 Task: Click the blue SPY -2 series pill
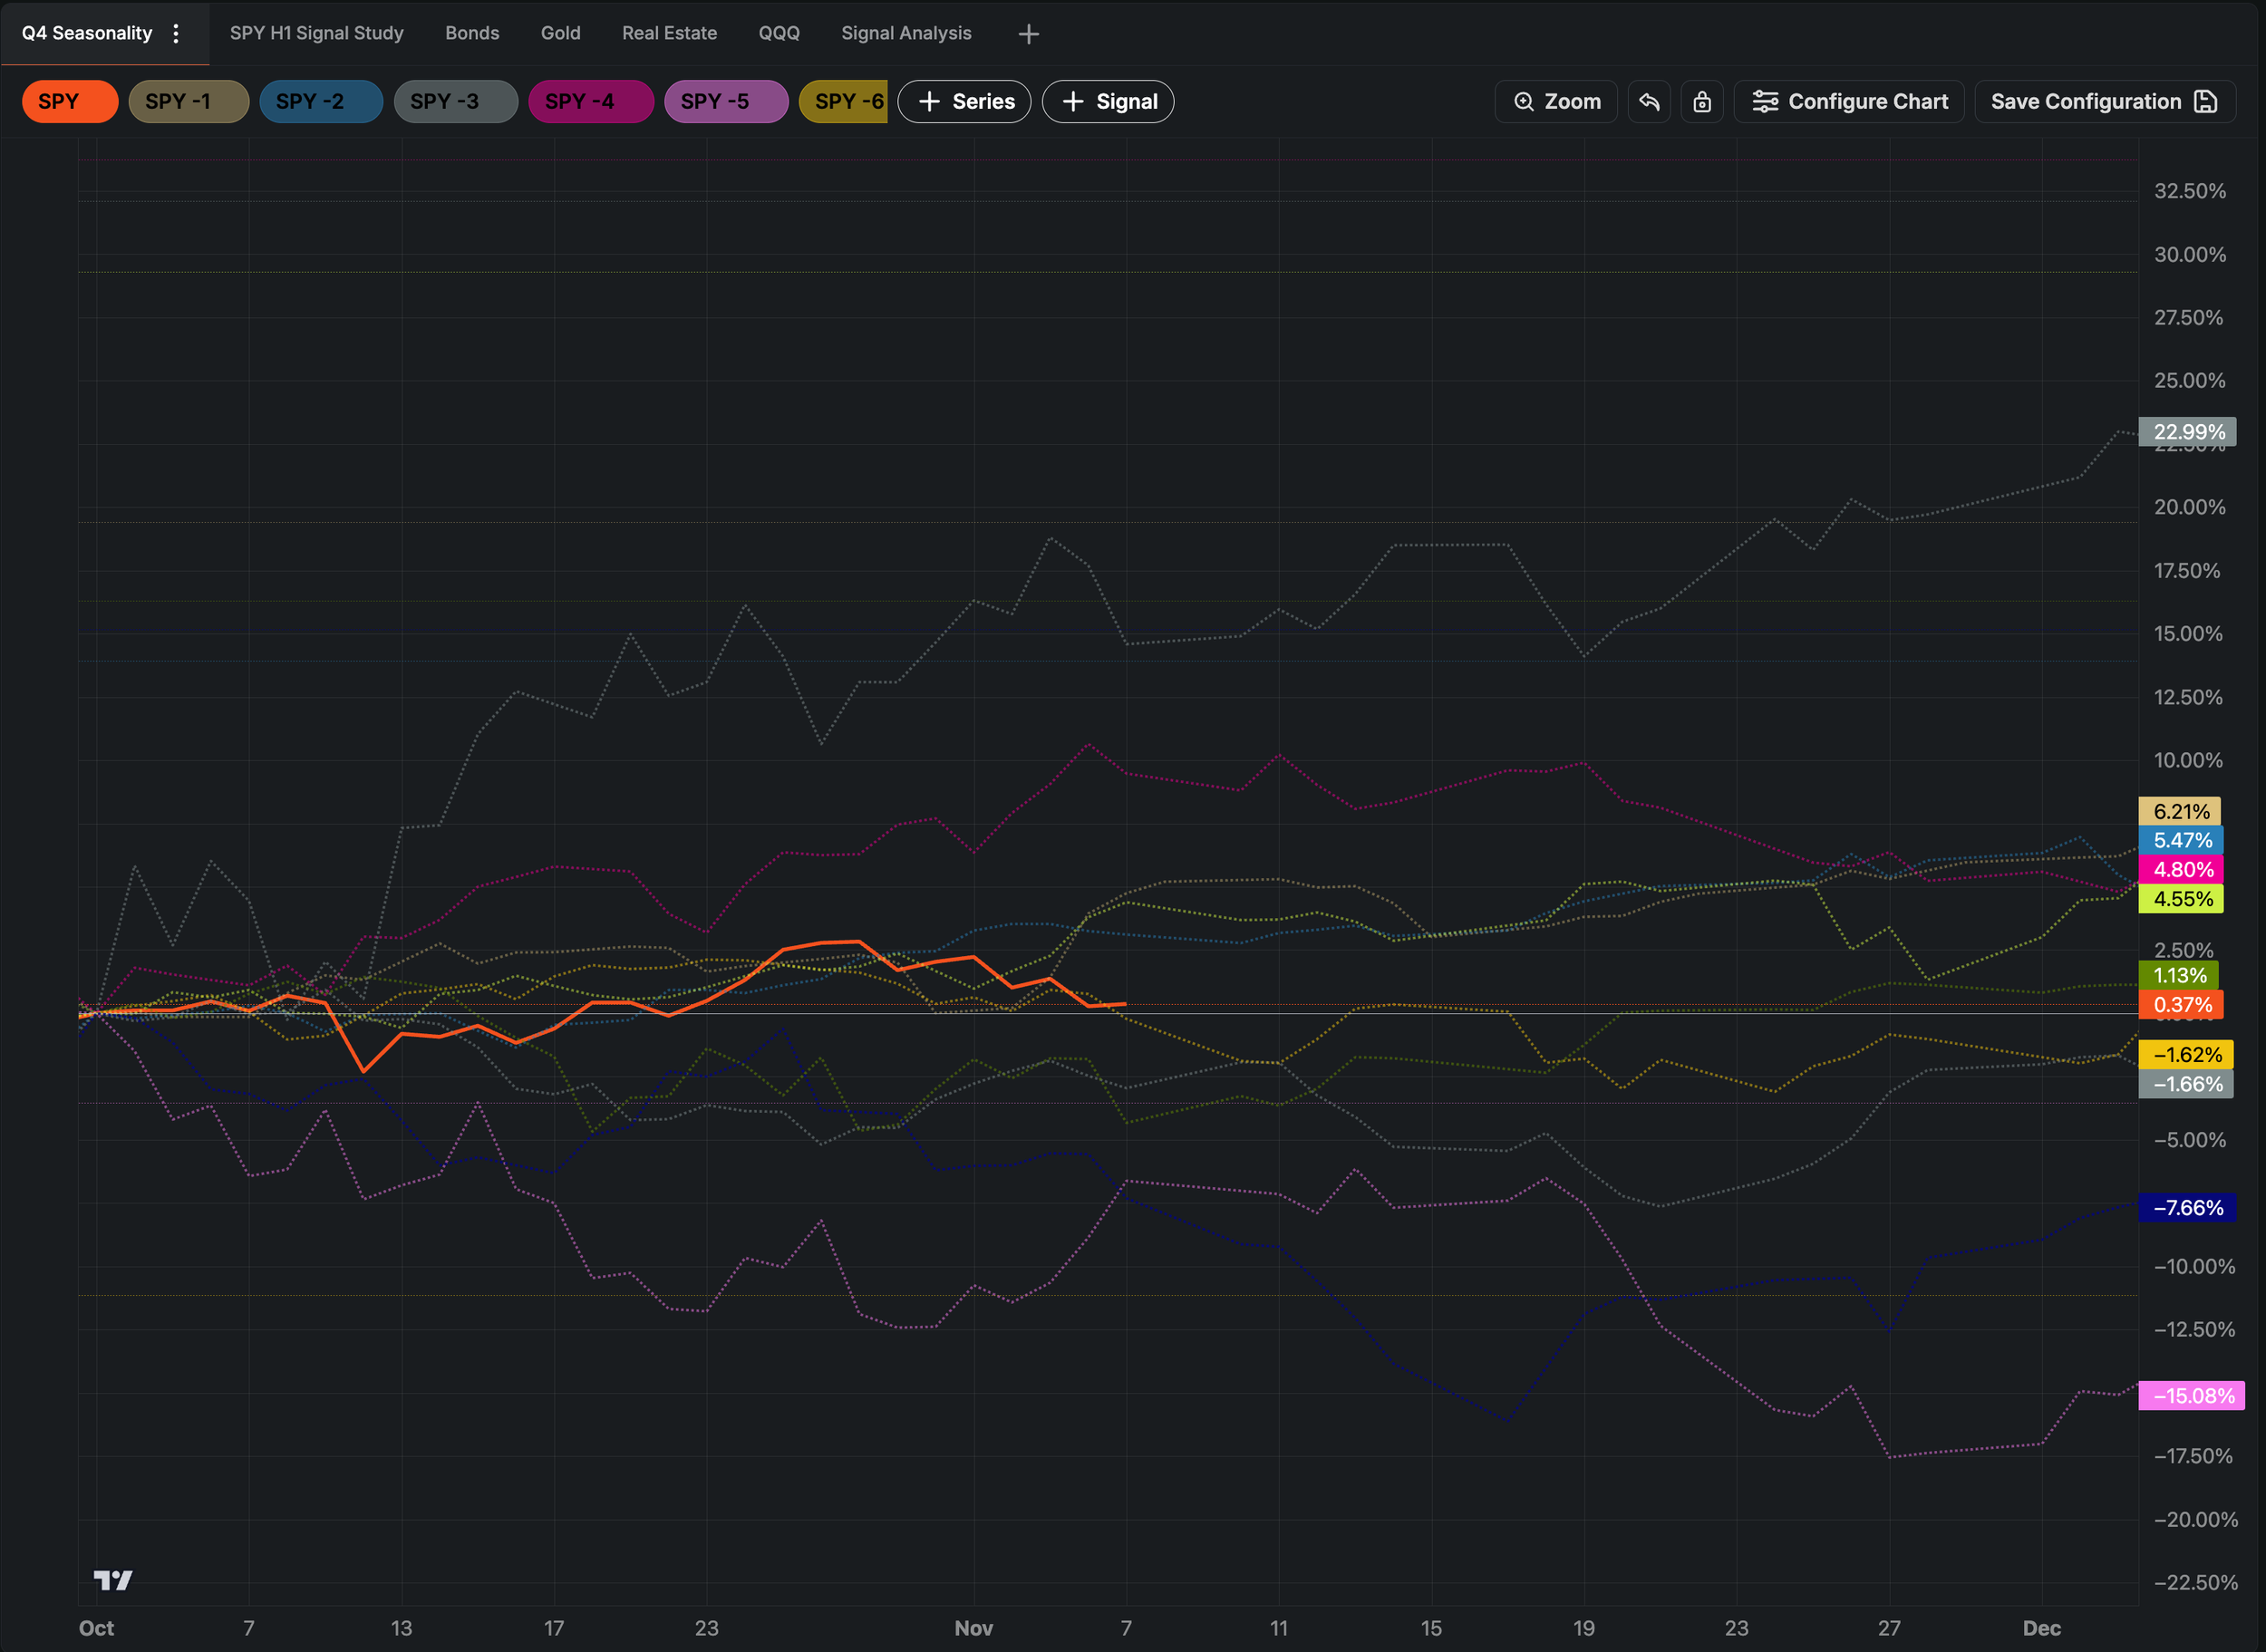(320, 101)
